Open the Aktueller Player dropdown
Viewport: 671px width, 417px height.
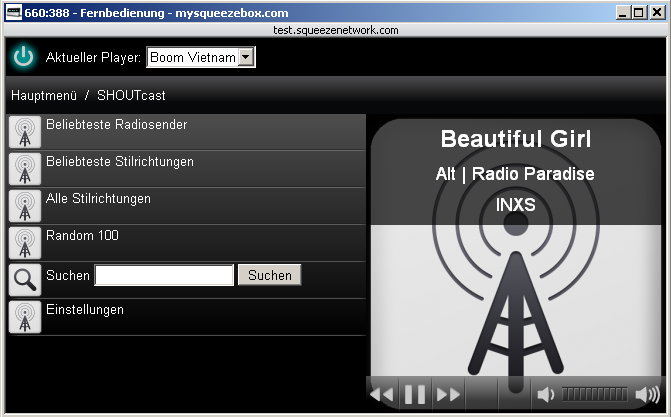[200, 58]
